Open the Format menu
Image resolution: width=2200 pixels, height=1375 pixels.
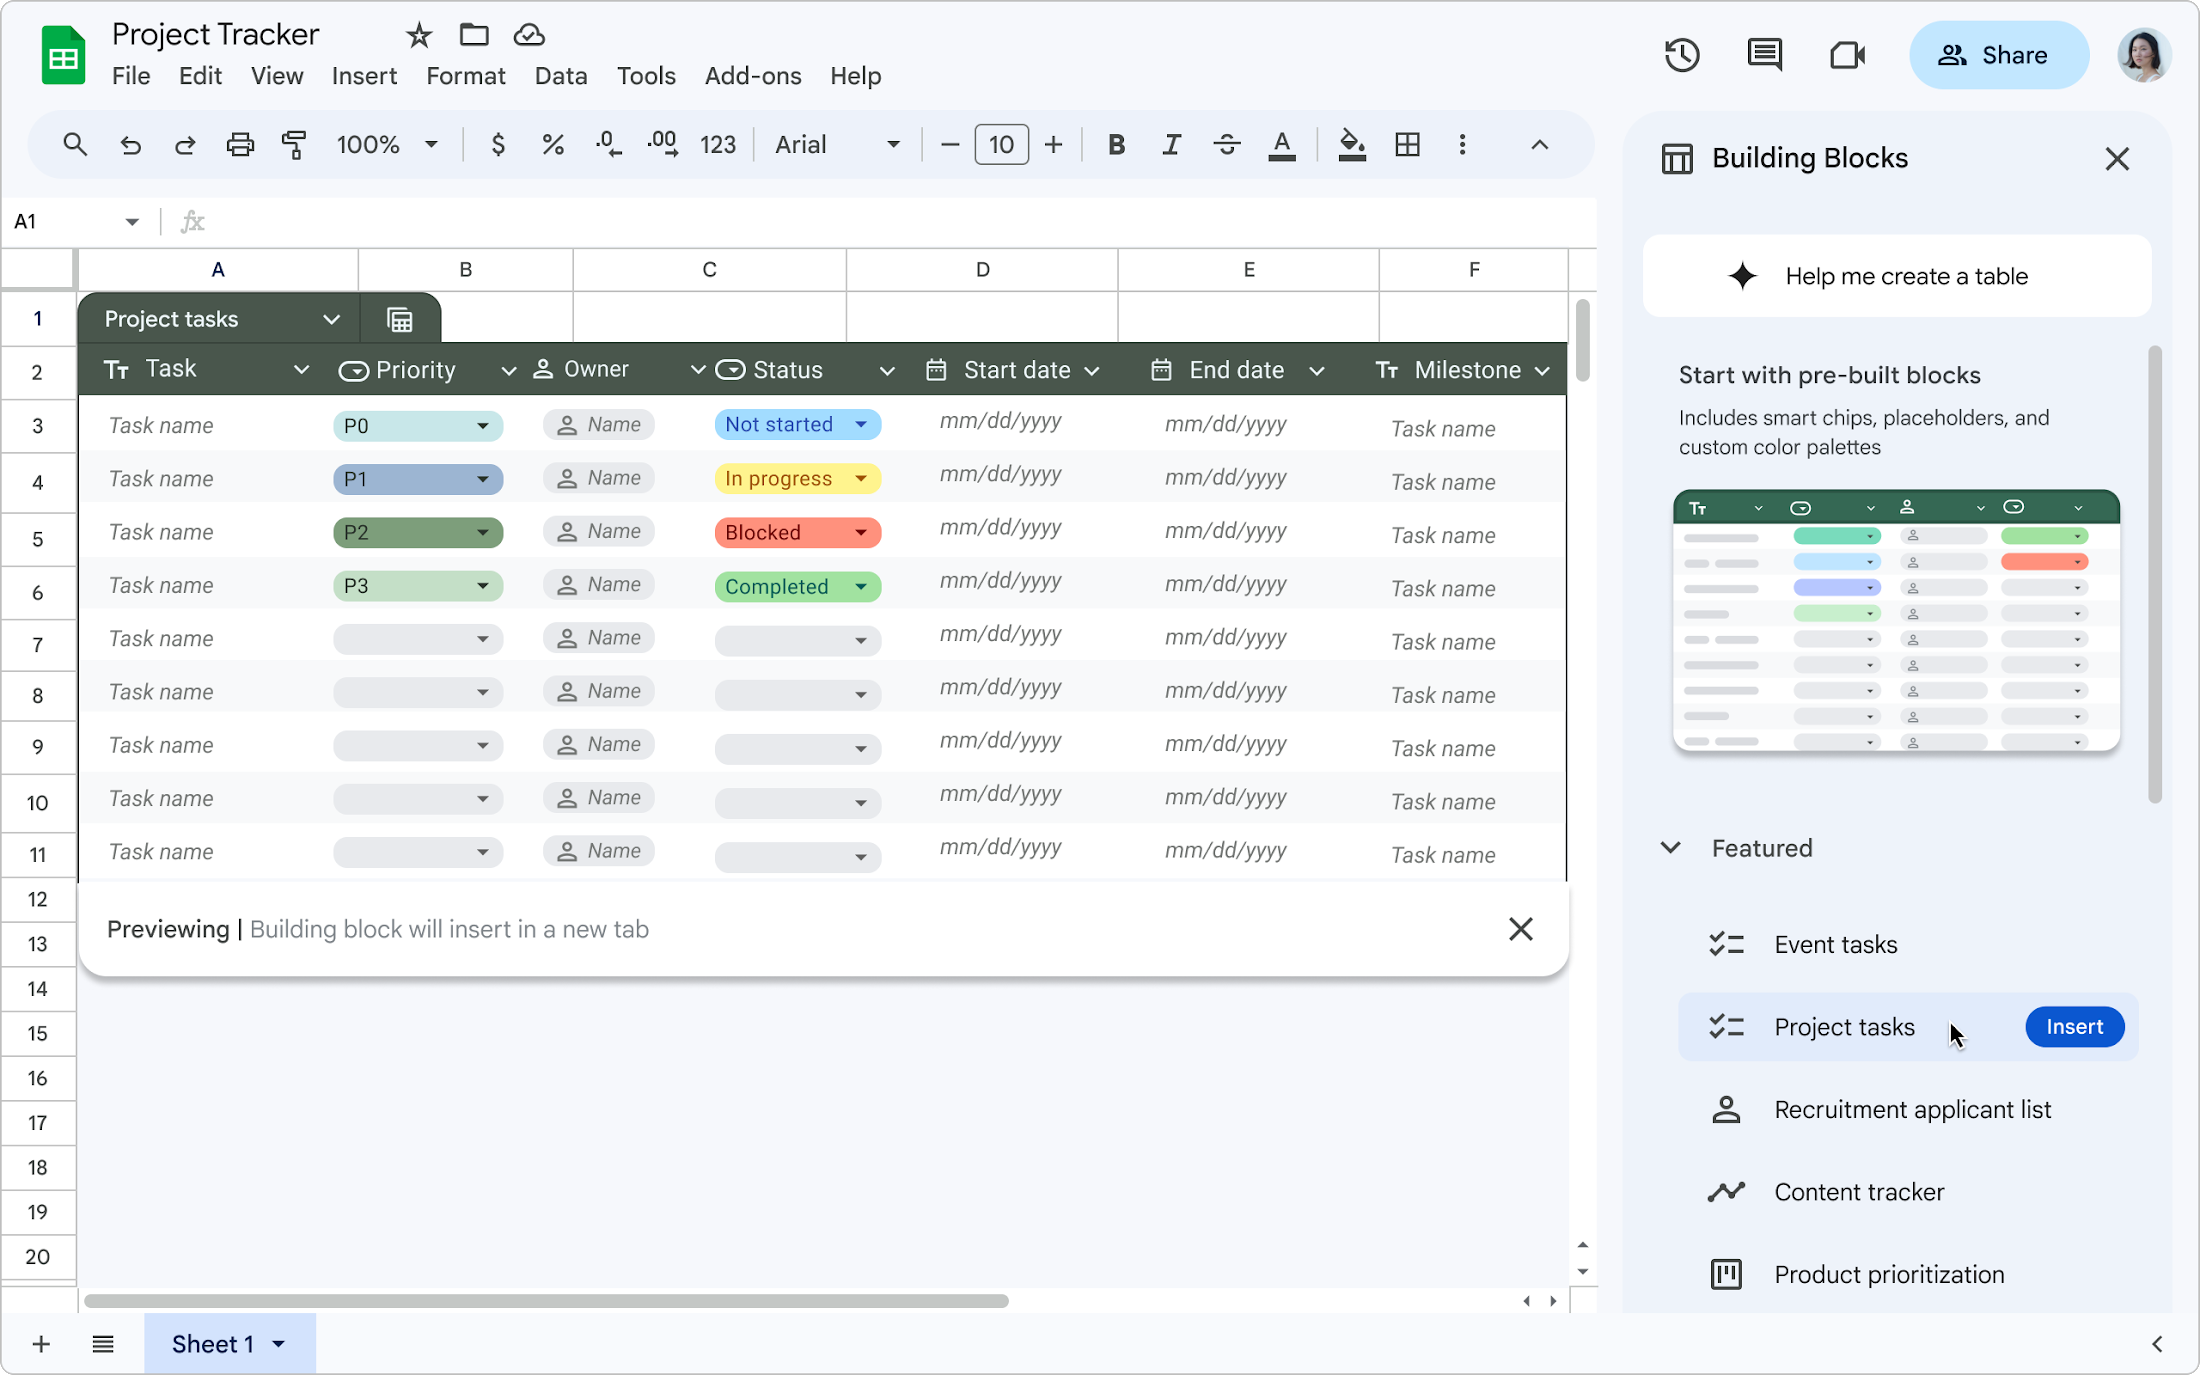pos(466,74)
